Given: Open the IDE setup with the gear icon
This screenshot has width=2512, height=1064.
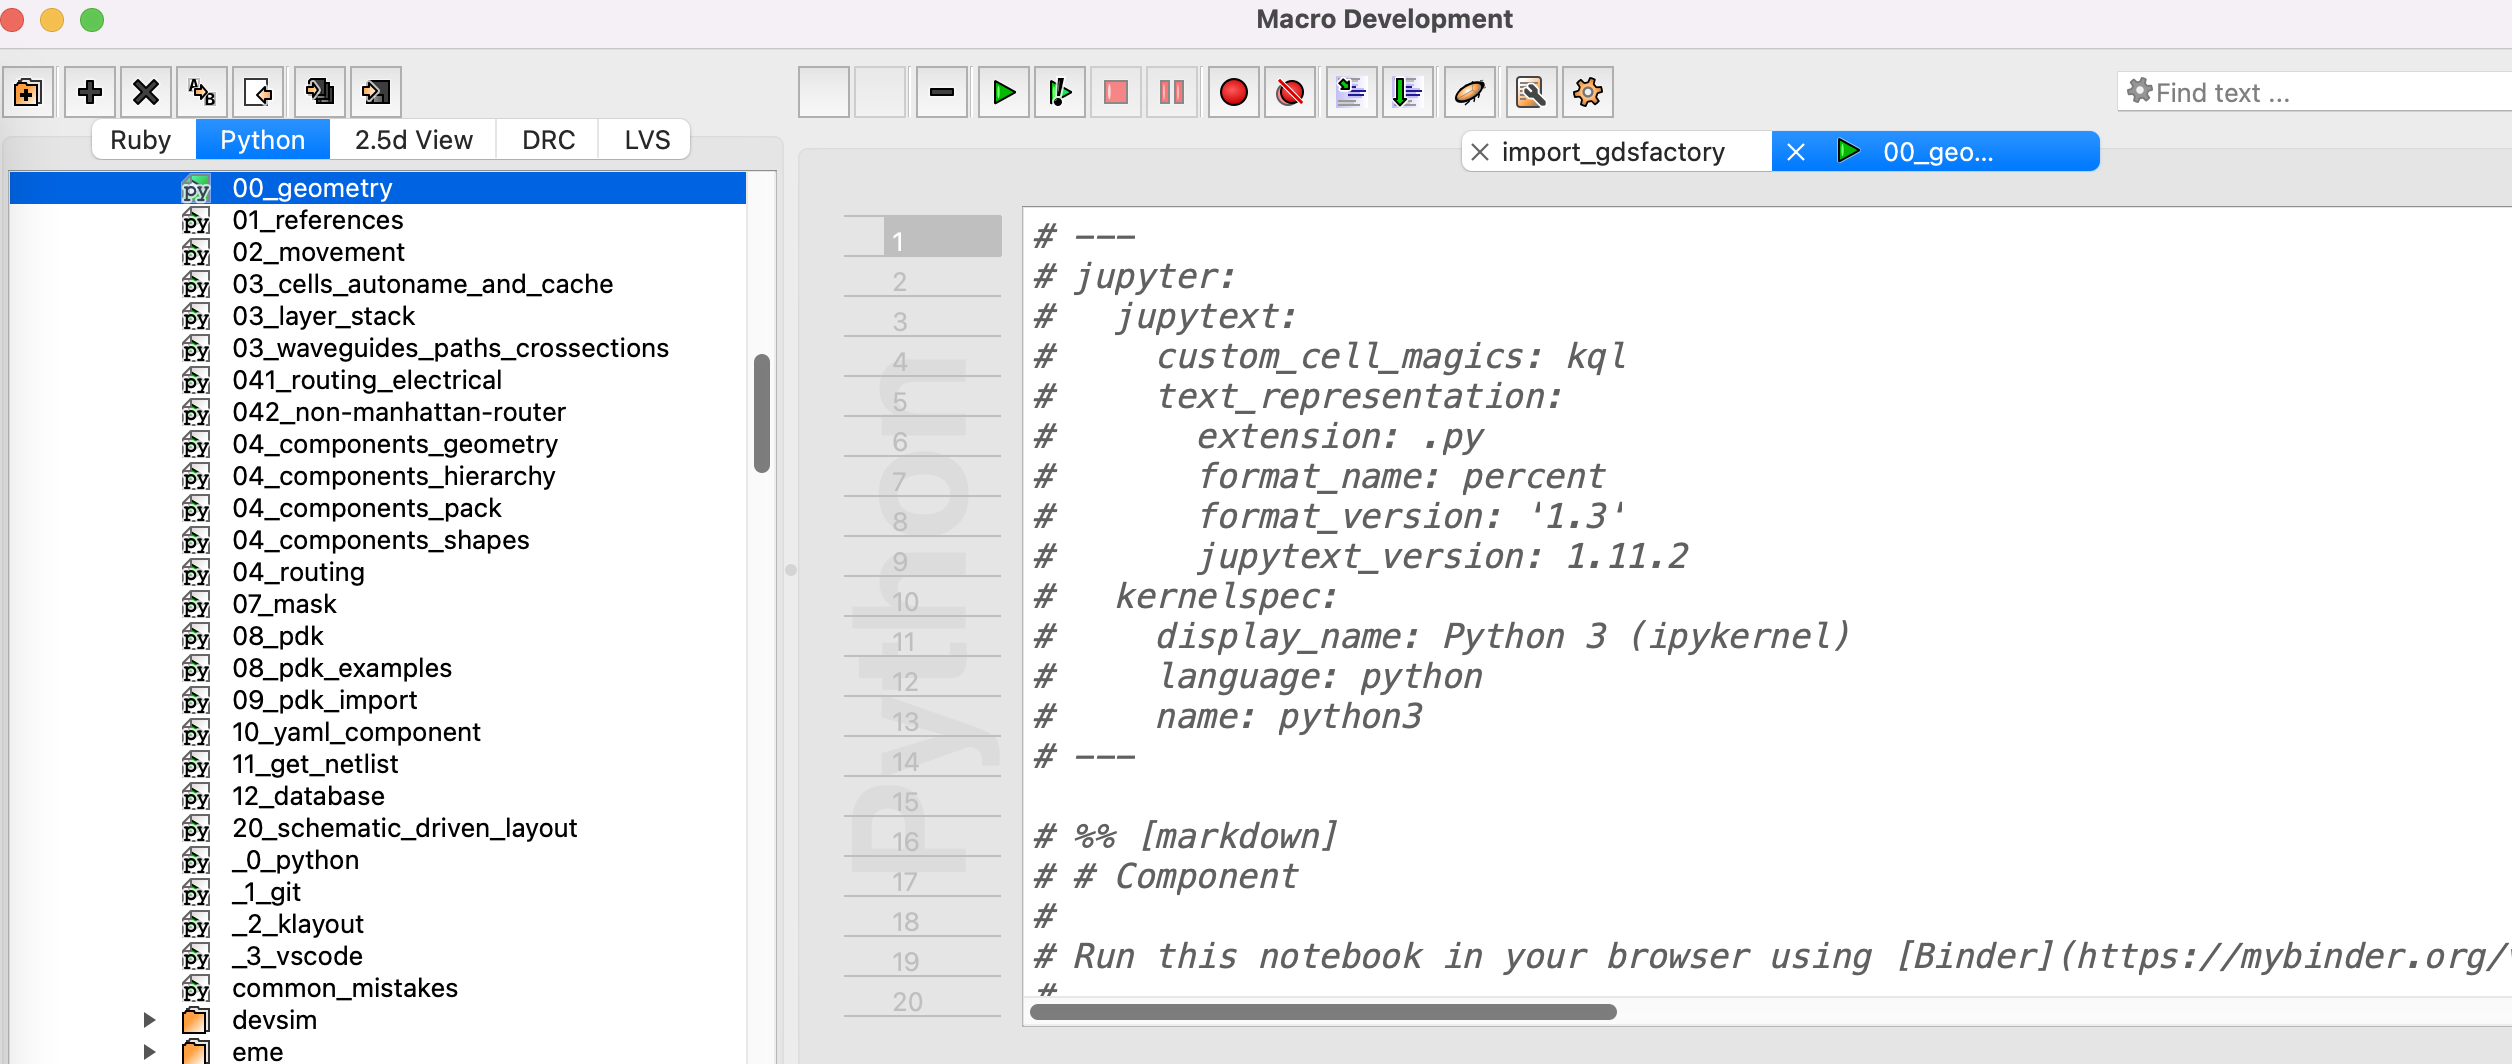Looking at the screenshot, I should 1587,92.
